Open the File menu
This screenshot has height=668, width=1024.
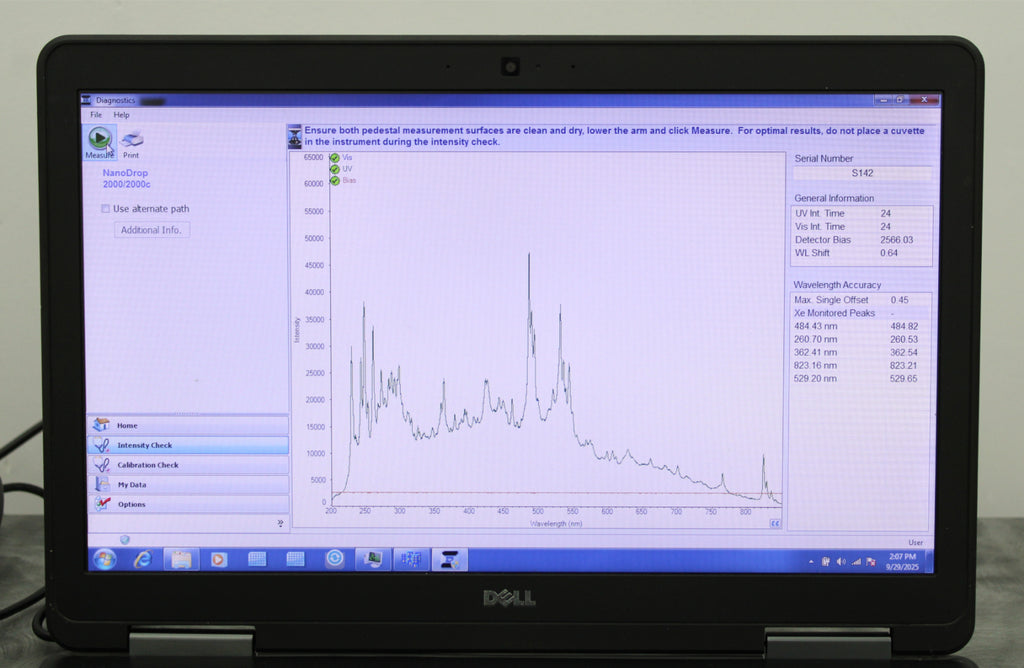(x=96, y=115)
